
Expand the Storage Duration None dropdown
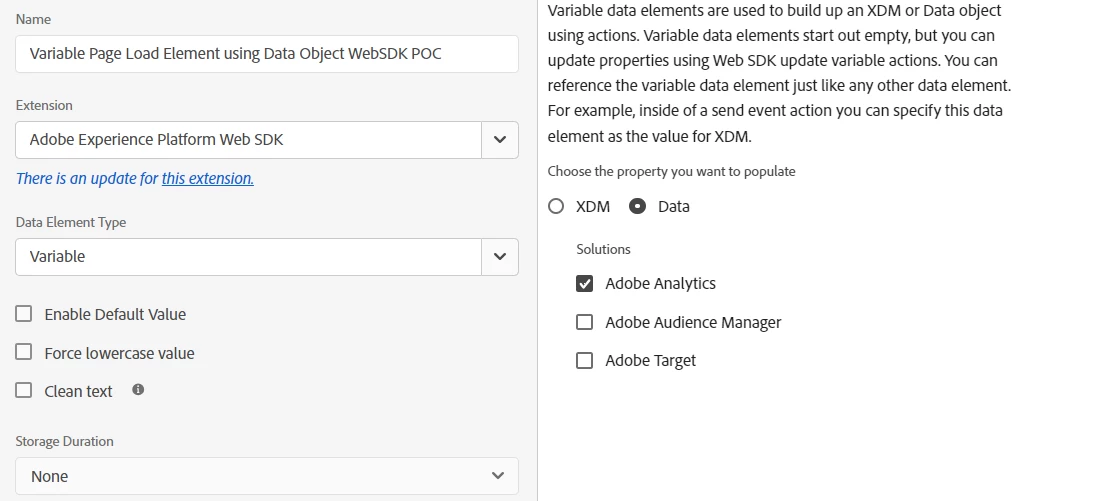[x=266, y=476]
